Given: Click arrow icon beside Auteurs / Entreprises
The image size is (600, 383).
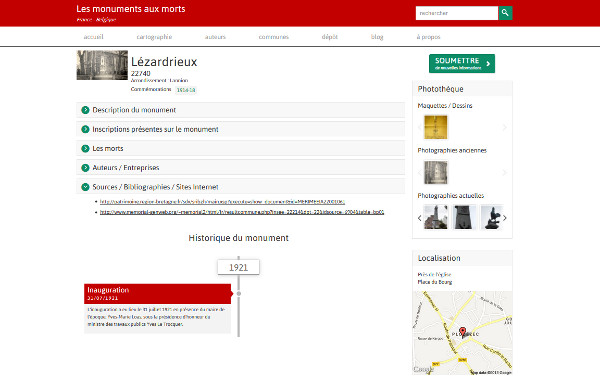Looking at the screenshot, I should pos(85,168).
